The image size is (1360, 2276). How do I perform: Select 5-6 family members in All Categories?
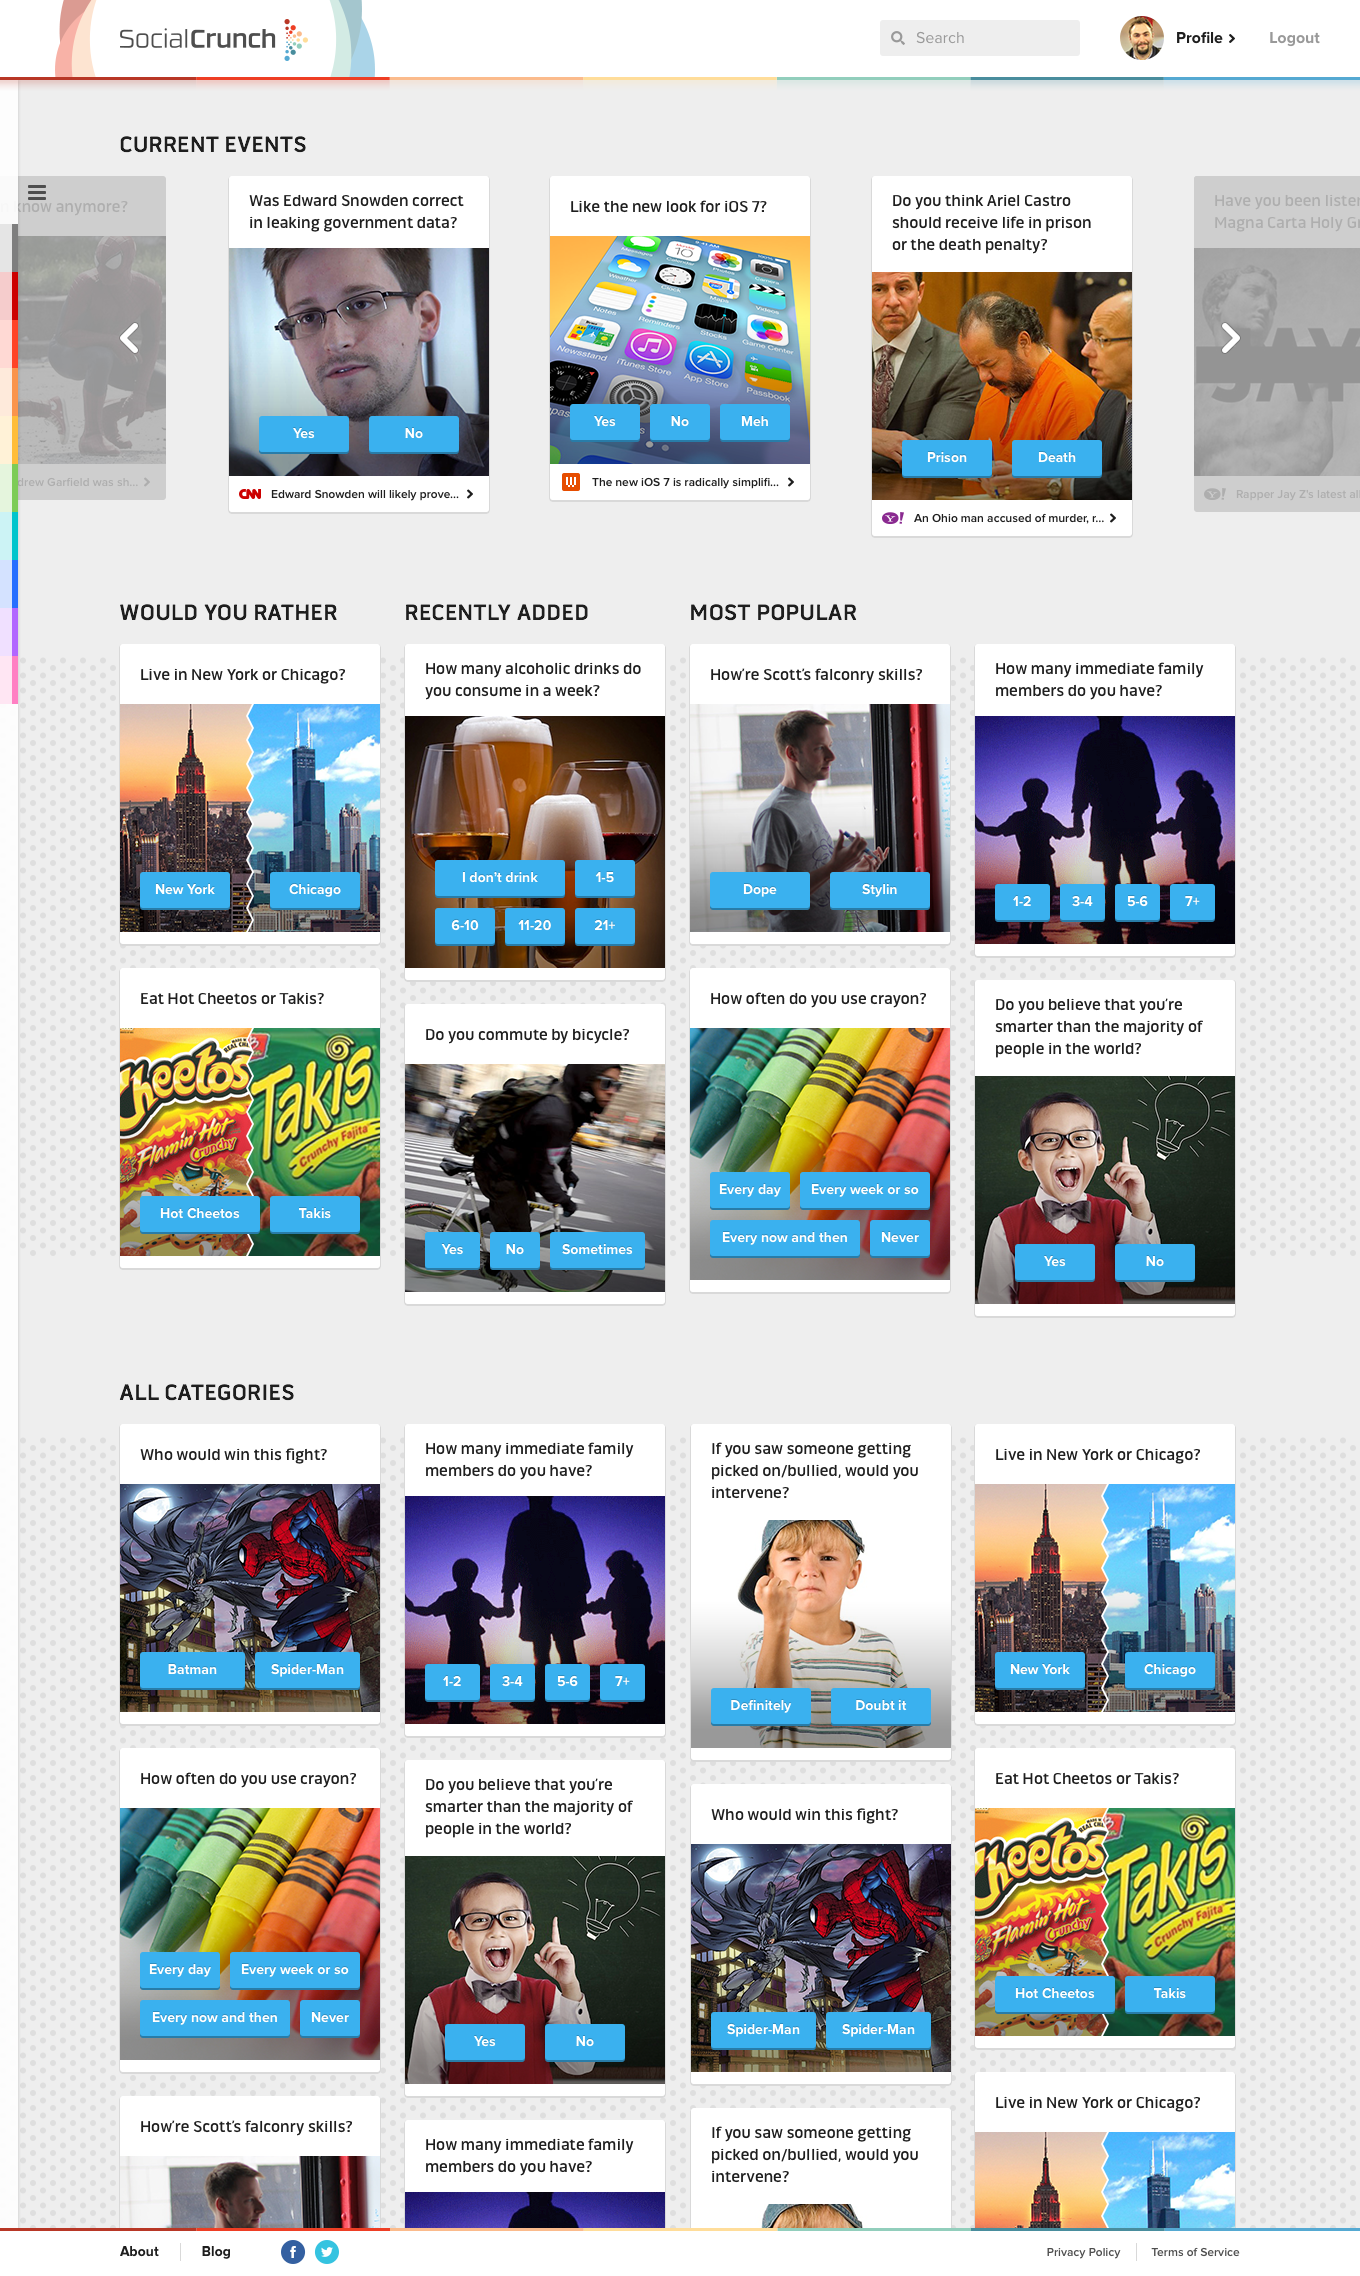[x=567, y=1682]
